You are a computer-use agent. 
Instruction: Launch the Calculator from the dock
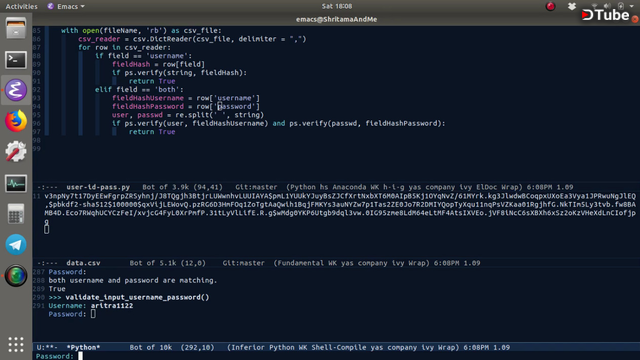click(x=16, y=214)
